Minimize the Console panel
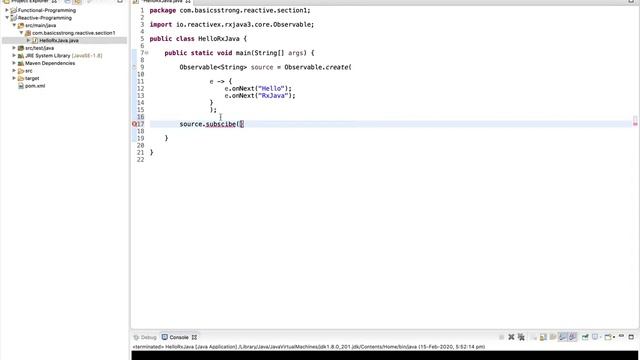 (x=621, y=336)
